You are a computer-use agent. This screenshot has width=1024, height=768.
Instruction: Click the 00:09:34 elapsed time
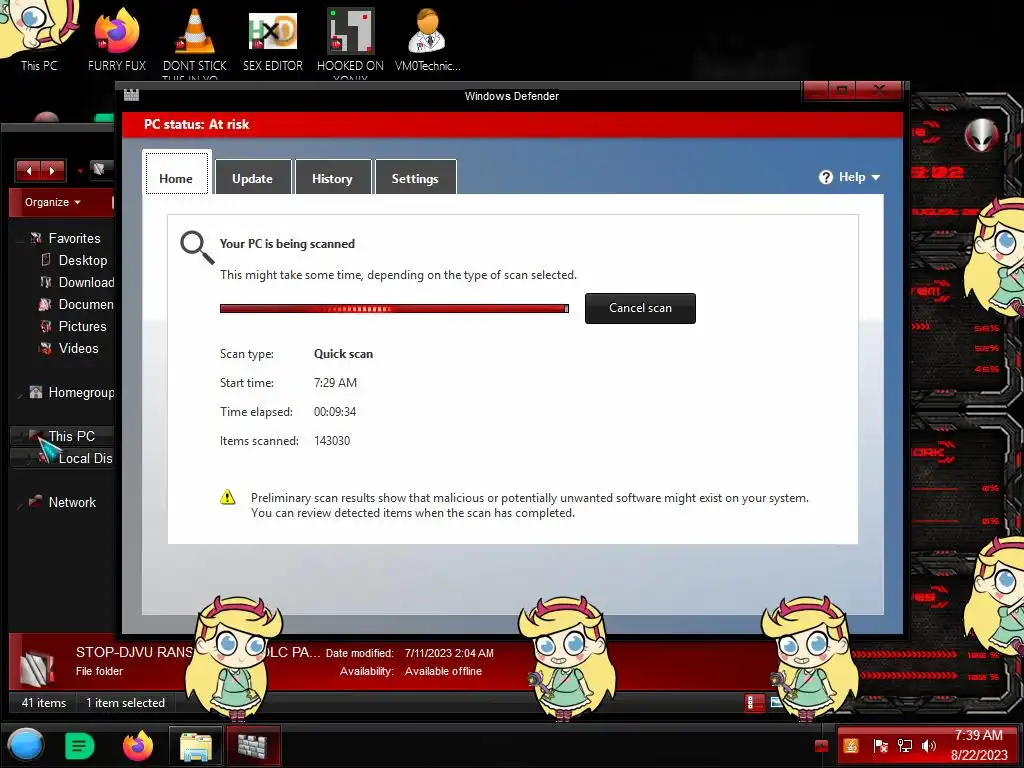pos(334,411)
